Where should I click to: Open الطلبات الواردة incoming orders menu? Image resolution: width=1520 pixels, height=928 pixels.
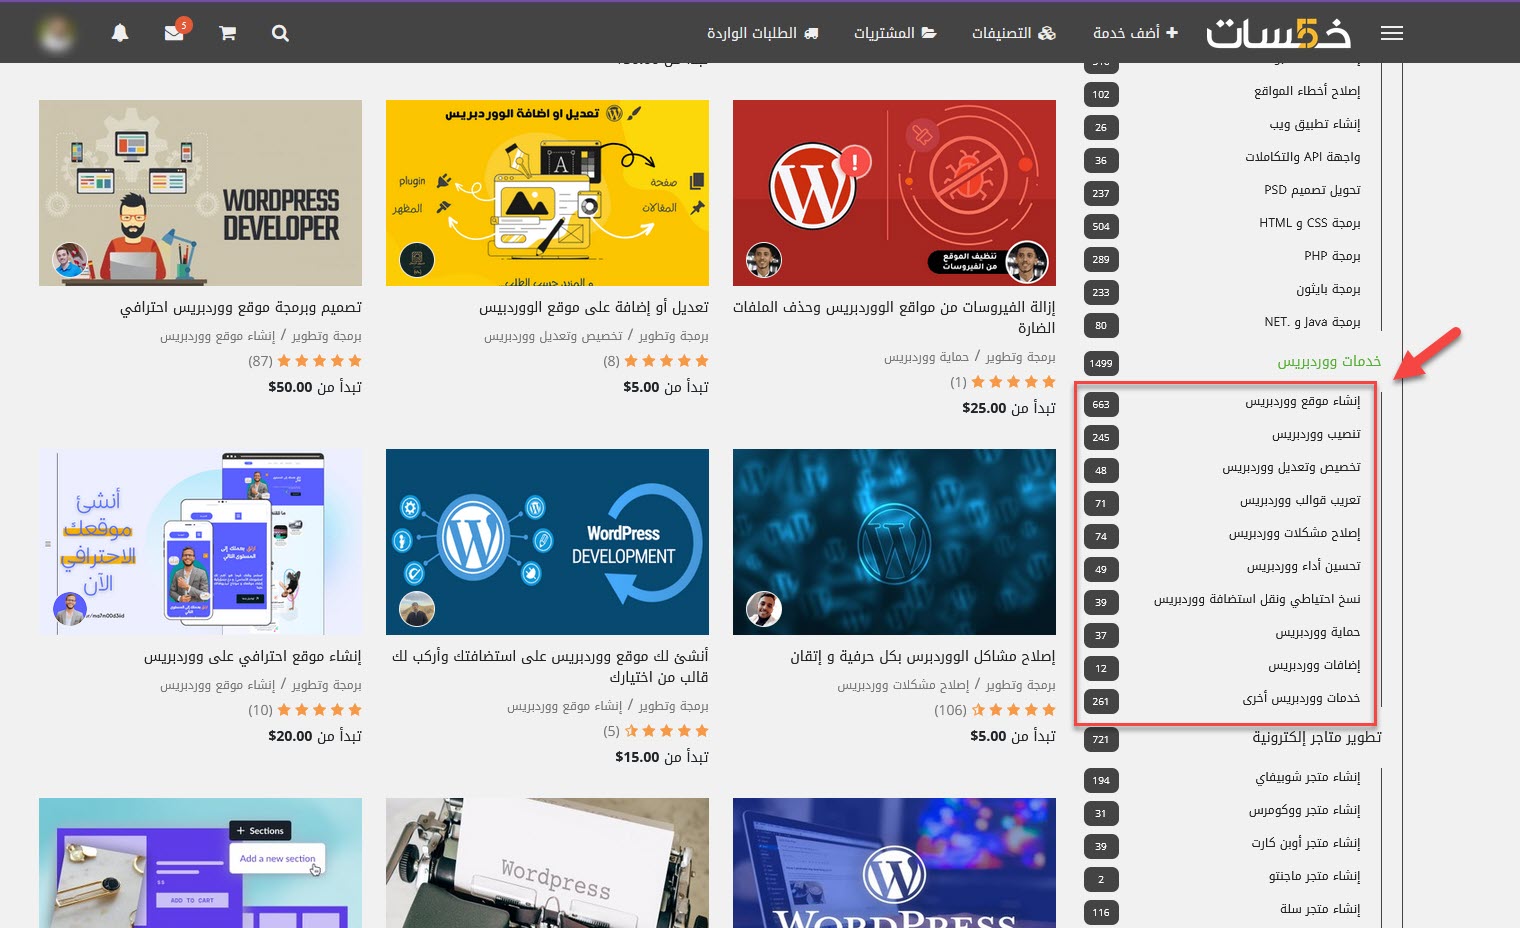762,33
